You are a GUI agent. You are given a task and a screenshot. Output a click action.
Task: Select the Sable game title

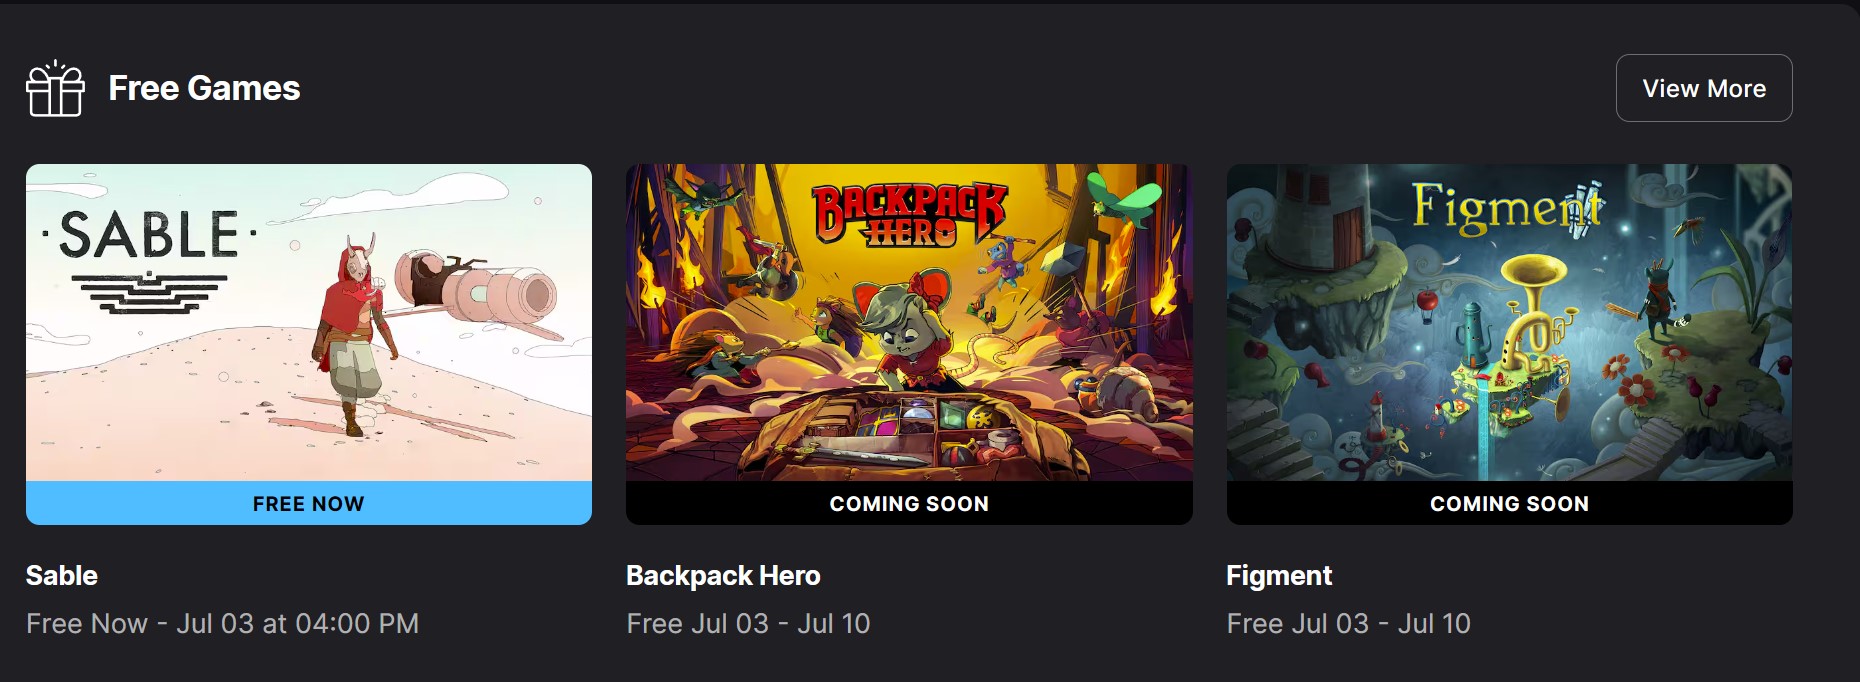tap(62, 576)
